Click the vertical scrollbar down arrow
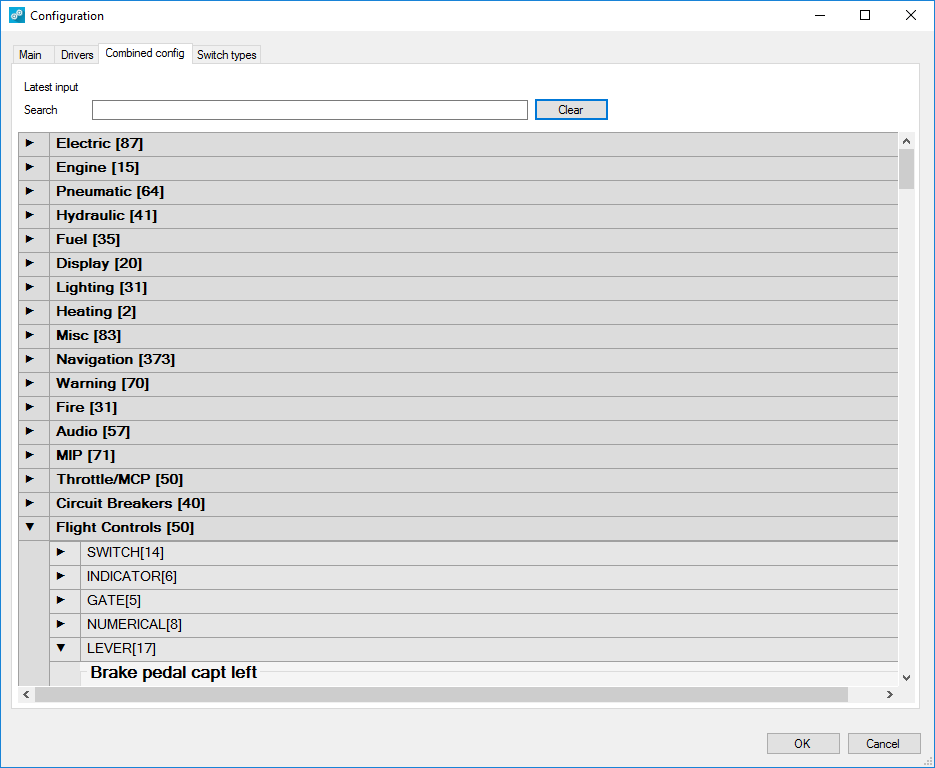The image size is (935, 768). (906, 678)
